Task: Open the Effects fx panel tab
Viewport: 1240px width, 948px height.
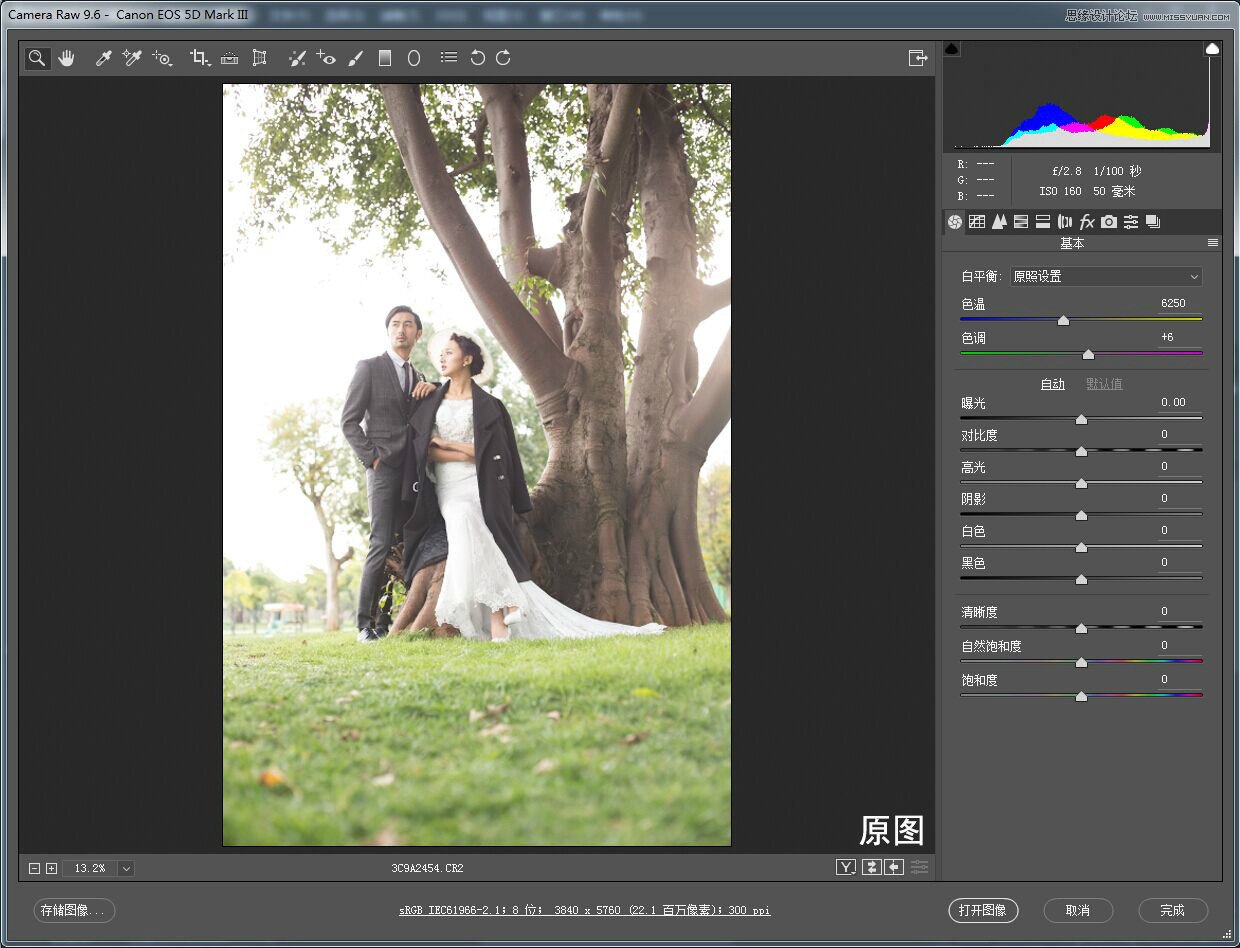Action: [1087, 222]
